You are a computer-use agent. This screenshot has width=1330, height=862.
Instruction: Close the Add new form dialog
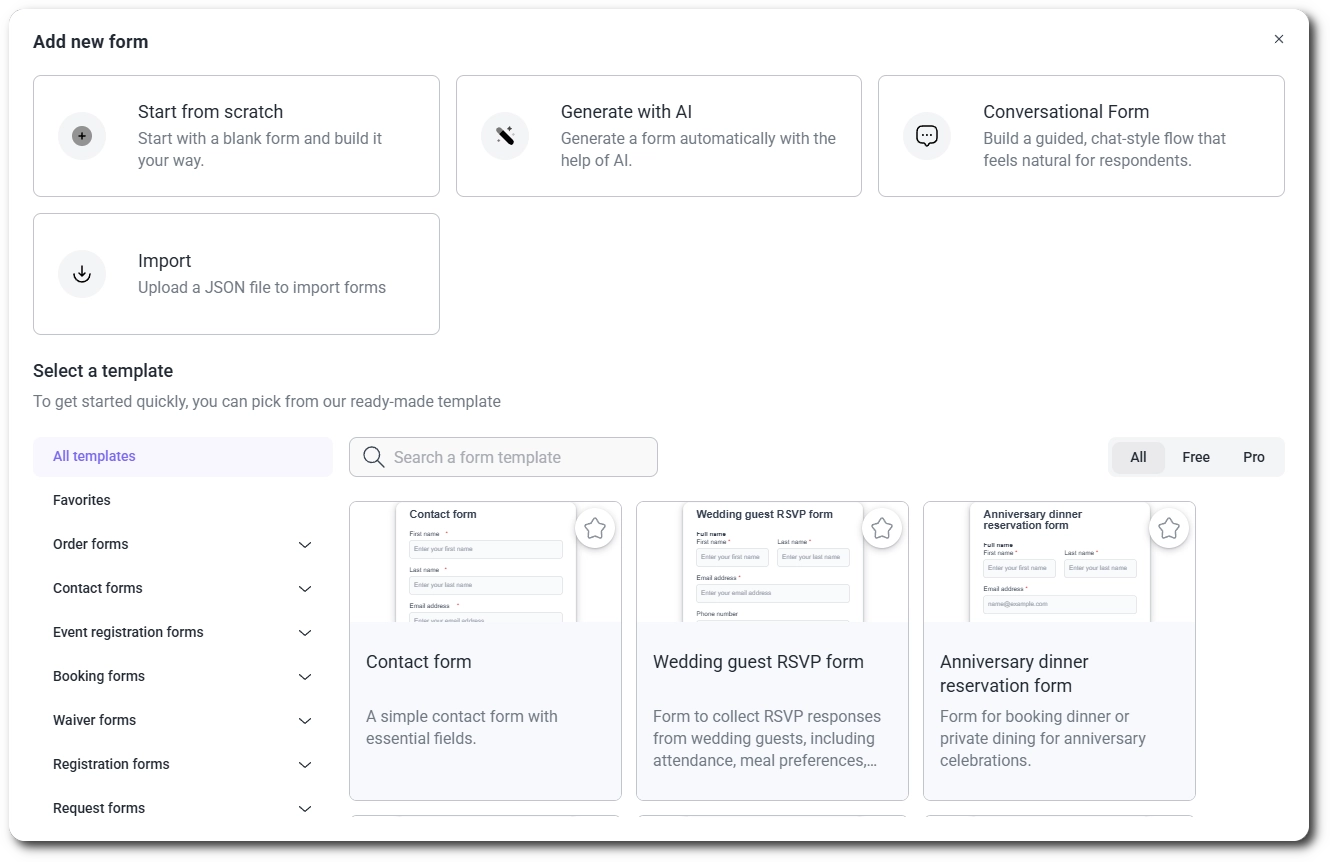coord(1279,39)
